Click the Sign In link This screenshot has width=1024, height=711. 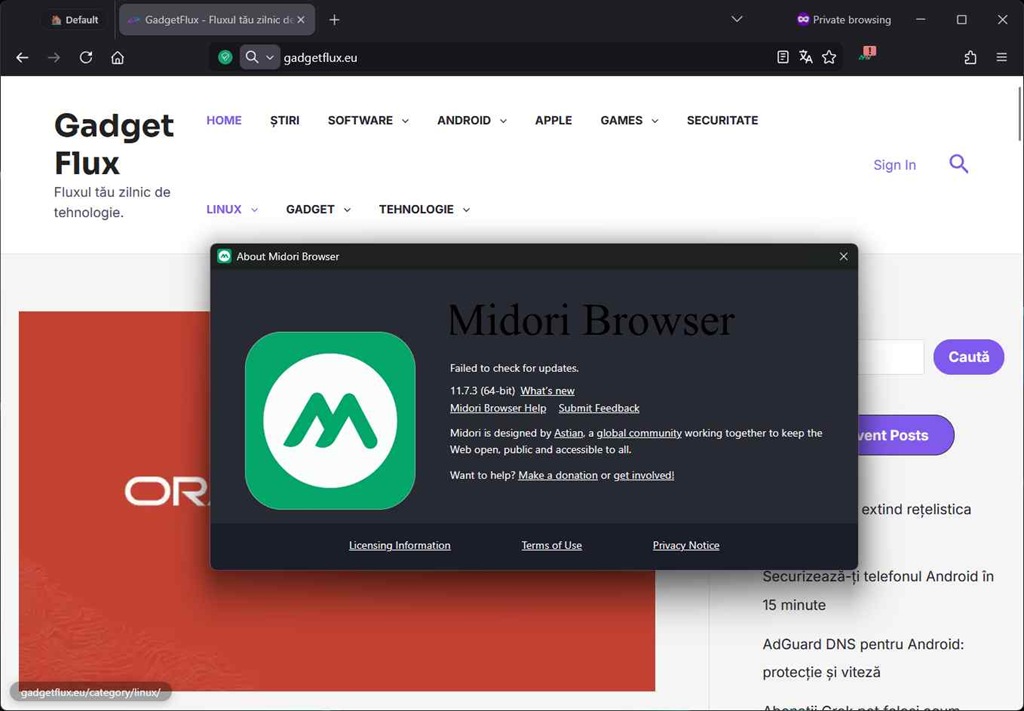tap(895, 165)
